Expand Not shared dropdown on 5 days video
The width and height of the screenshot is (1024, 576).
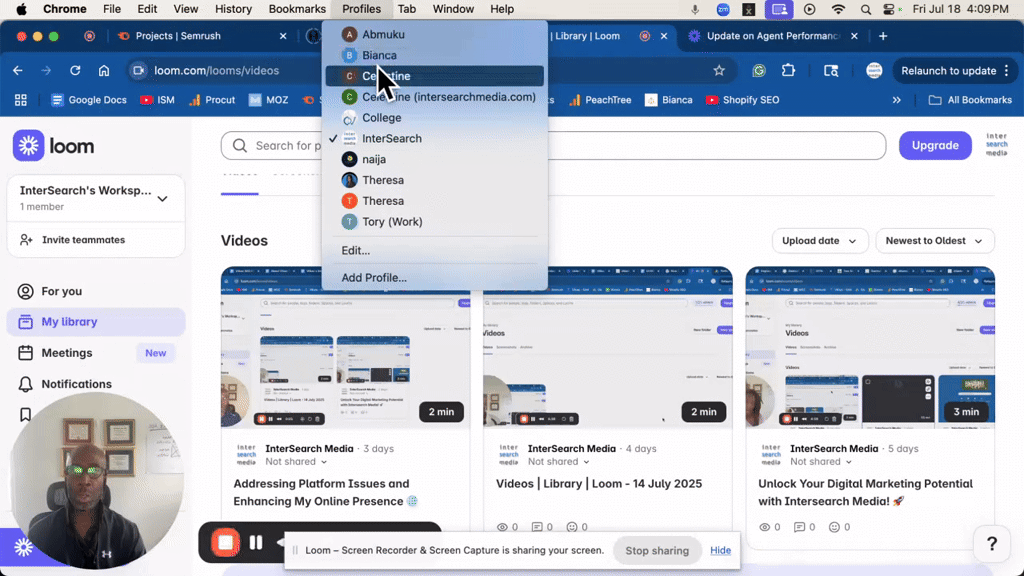821,462
